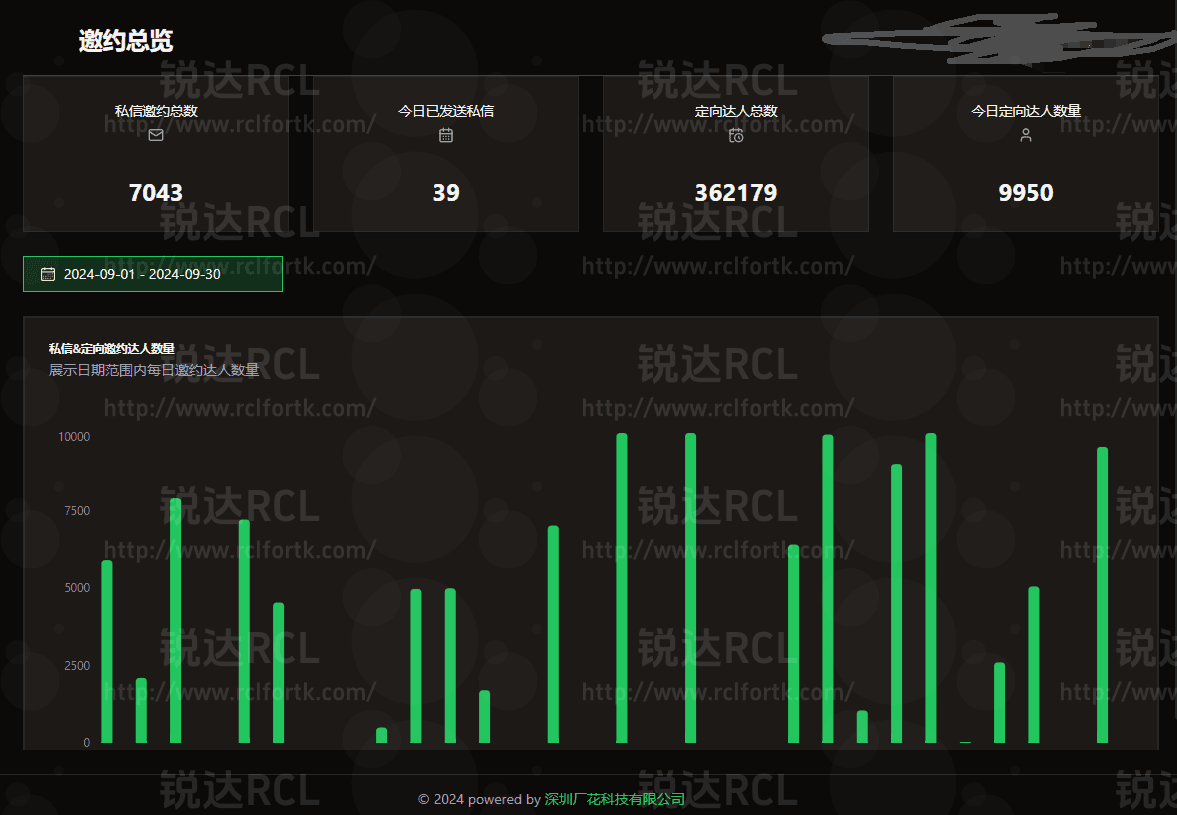1177x815 pixels.
Task: Click the calendar icon inside the date range selector
Action: pos(47,273)
